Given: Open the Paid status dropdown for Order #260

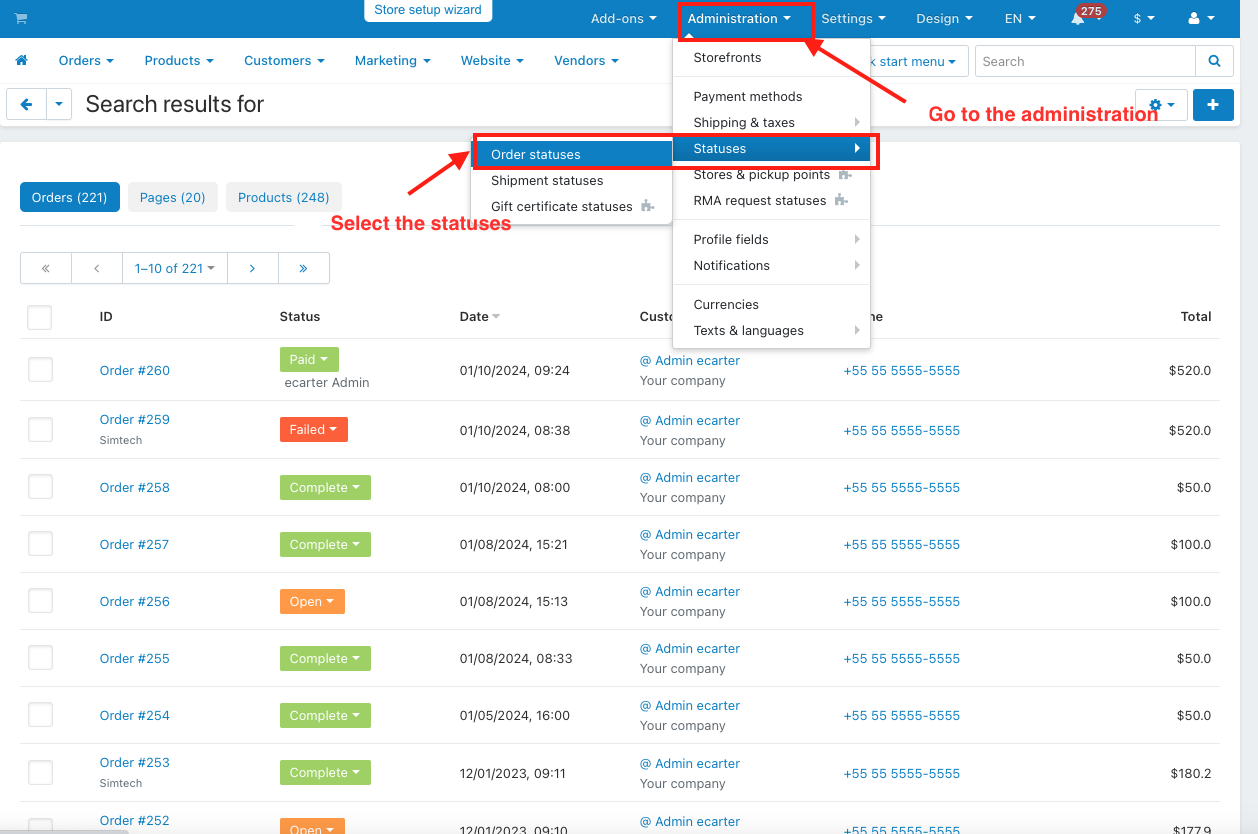Looking at the screenshot, I should click(x=309, y=360).
